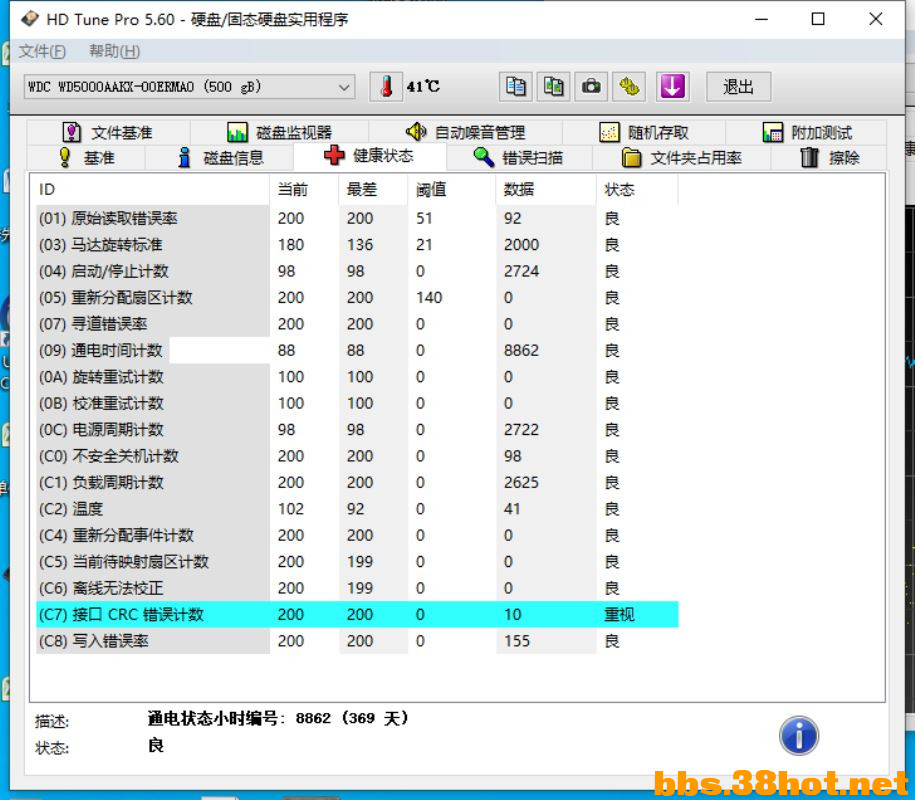Select the (0C) 电源周期计数 row
915x800 pixels.
click(x=357, y=429)
